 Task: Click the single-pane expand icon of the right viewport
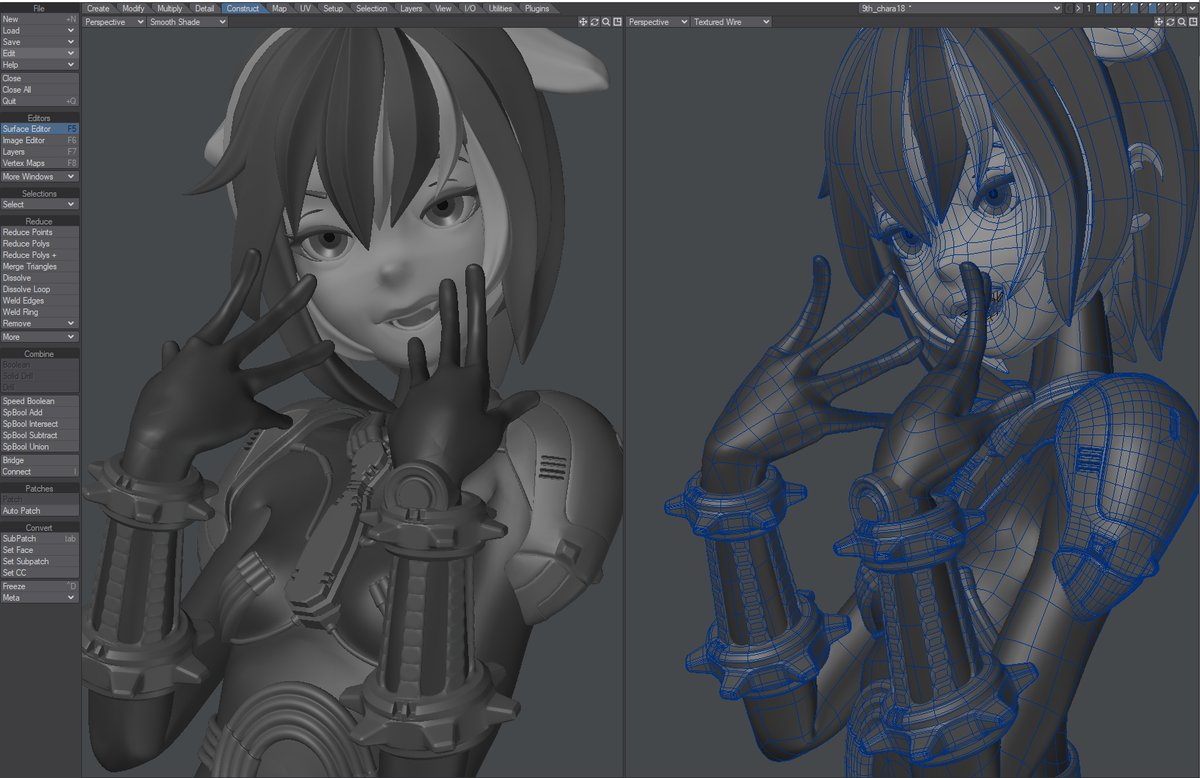click(x=1194, y=22)
